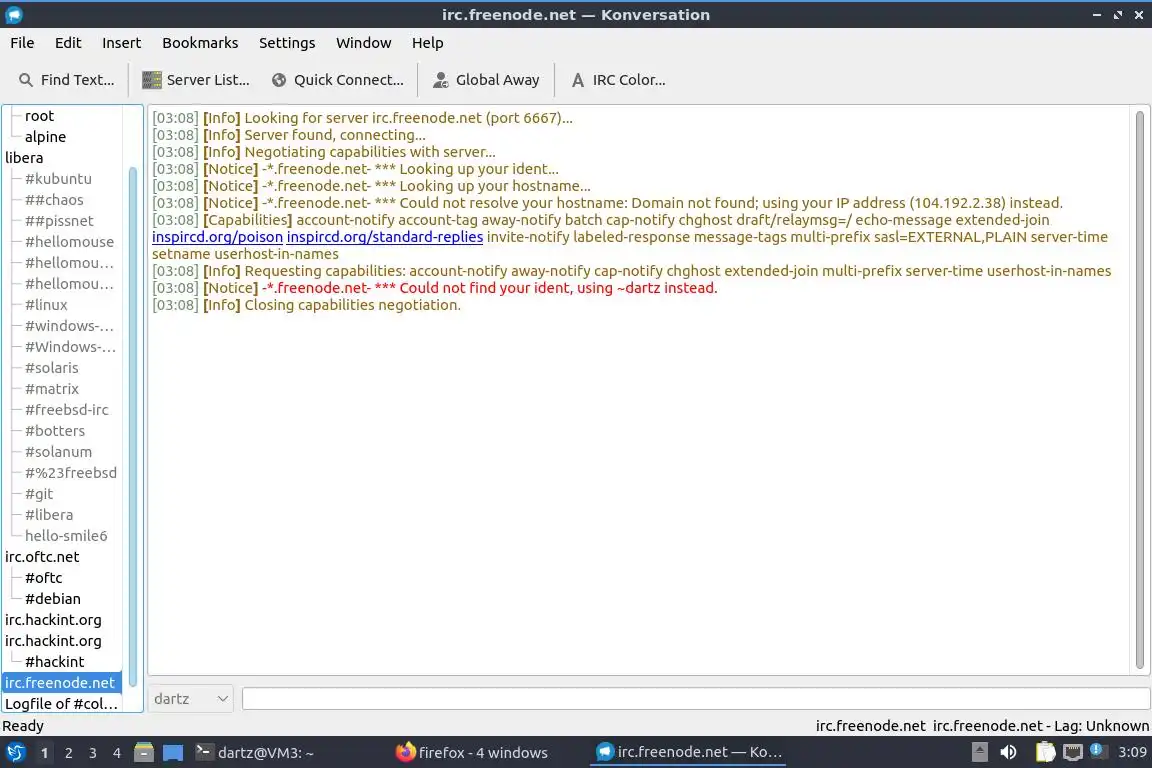Select the root tab in tree
Image resolution: width=1152 pixels, height=768 pixels.
(39, 115)
